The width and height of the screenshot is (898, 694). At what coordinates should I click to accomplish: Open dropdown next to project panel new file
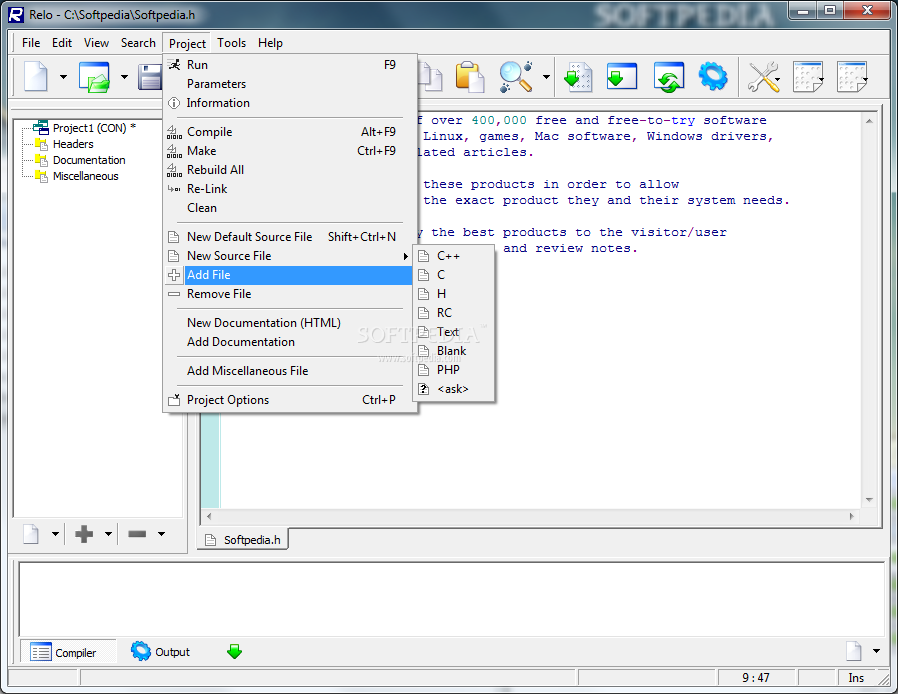(55, 534)
